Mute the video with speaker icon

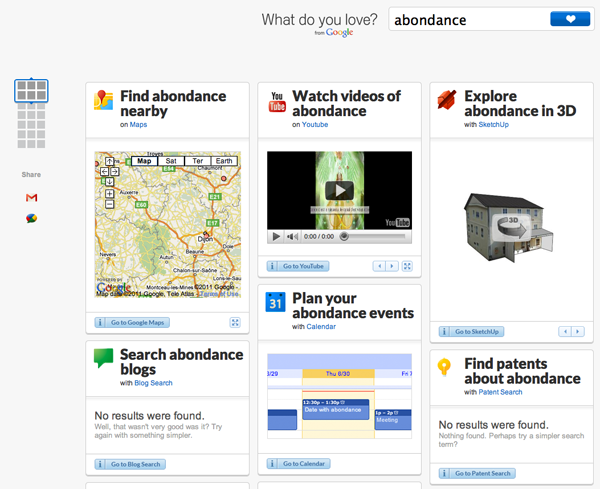coord(292,237)
